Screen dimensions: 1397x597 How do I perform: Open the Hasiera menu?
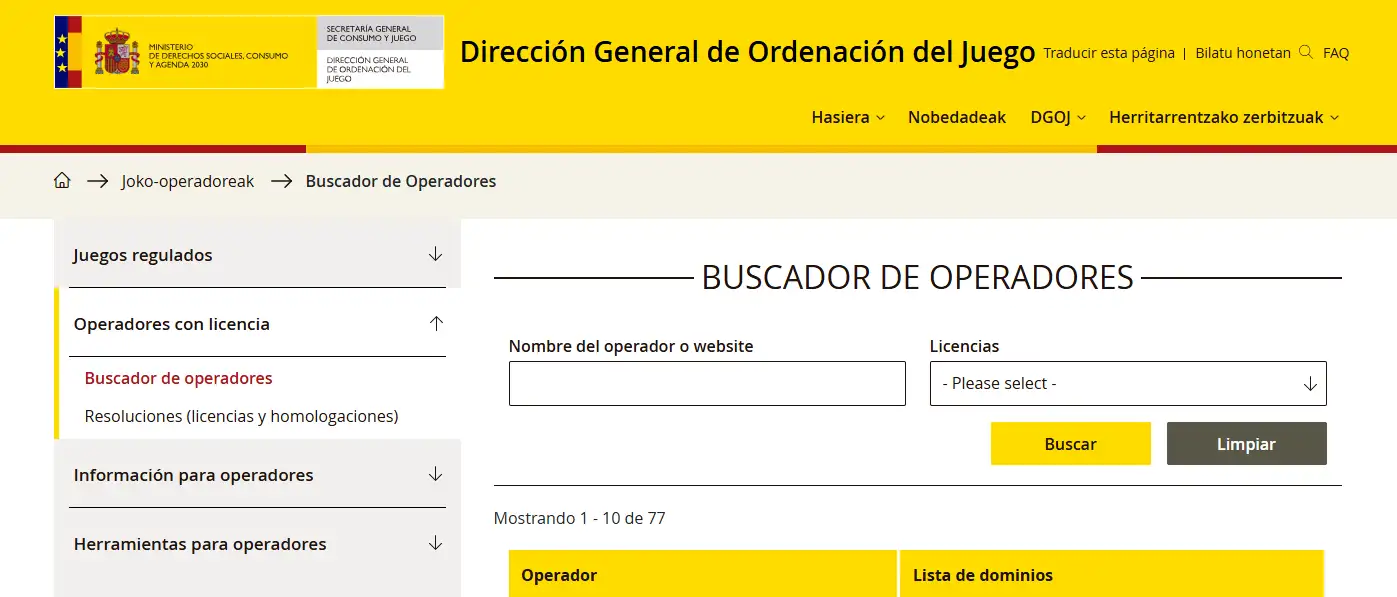click(848, 117)
